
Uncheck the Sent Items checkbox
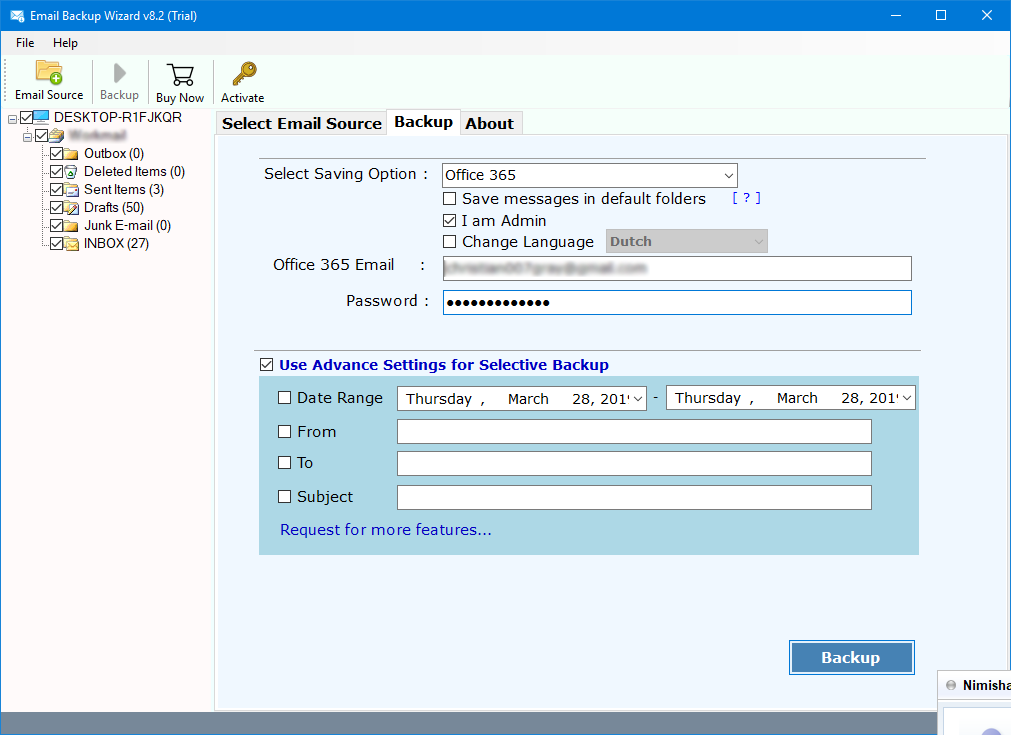pyautogui.click(x=56, y=190)
